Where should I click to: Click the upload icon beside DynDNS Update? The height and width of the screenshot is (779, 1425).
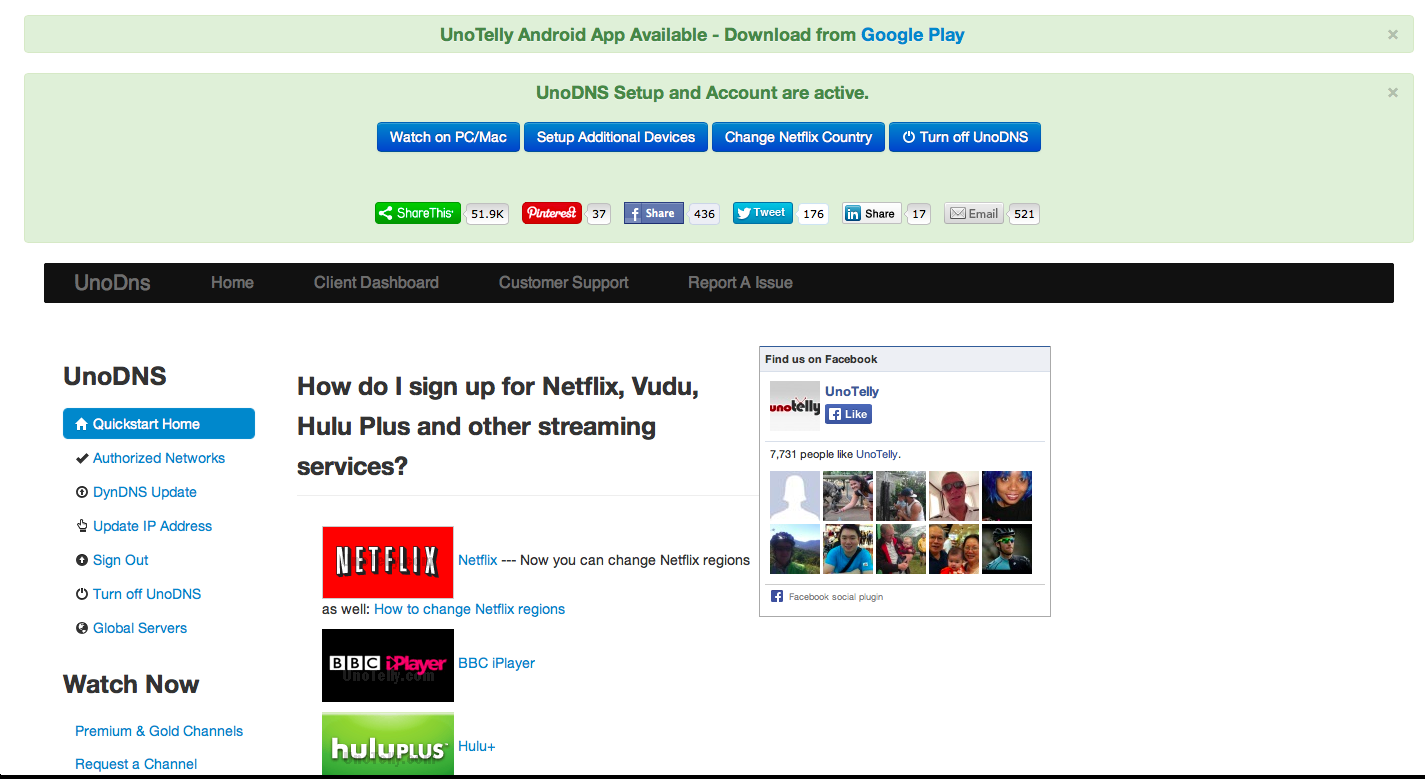82,492
